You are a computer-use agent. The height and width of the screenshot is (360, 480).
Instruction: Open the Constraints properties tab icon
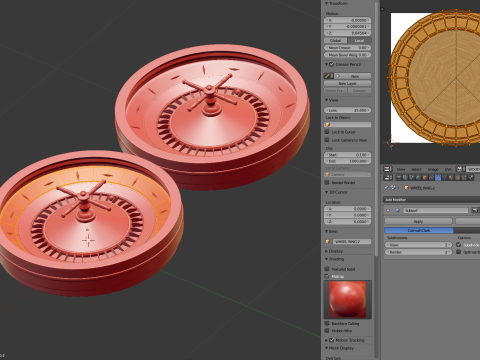coord(431,178)
